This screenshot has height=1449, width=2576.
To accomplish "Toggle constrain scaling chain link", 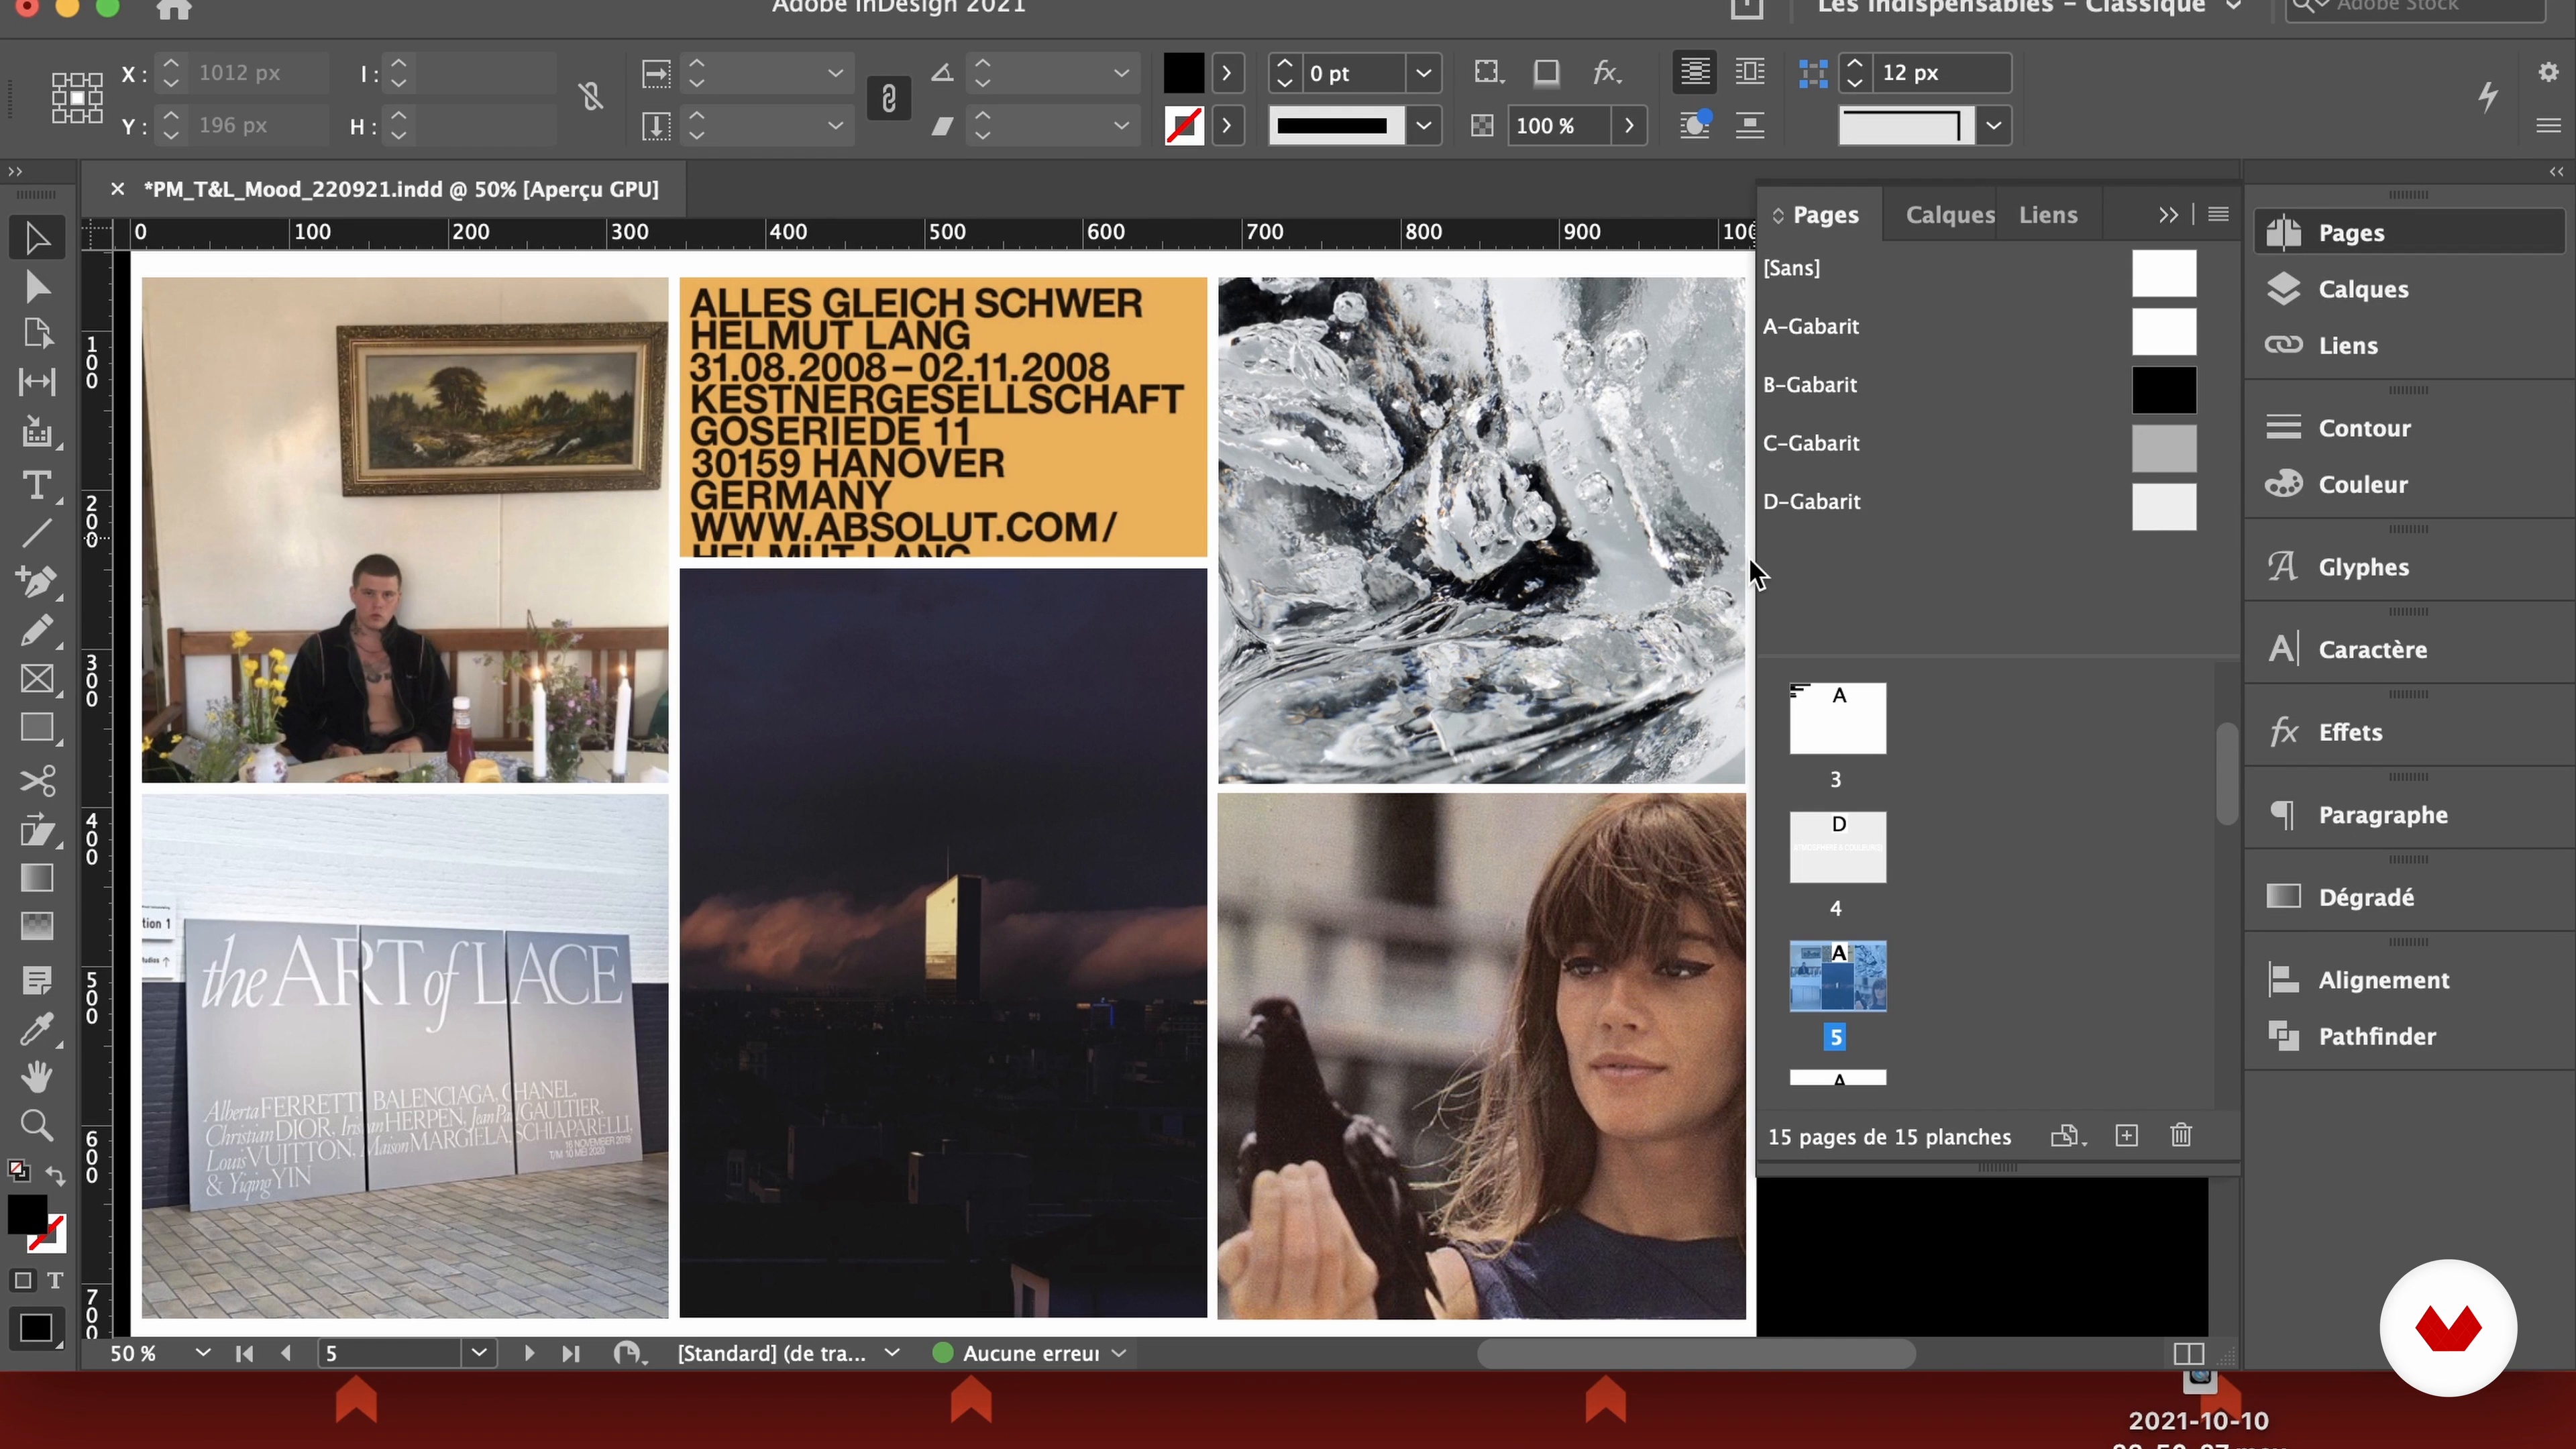I will pos(889,98).
